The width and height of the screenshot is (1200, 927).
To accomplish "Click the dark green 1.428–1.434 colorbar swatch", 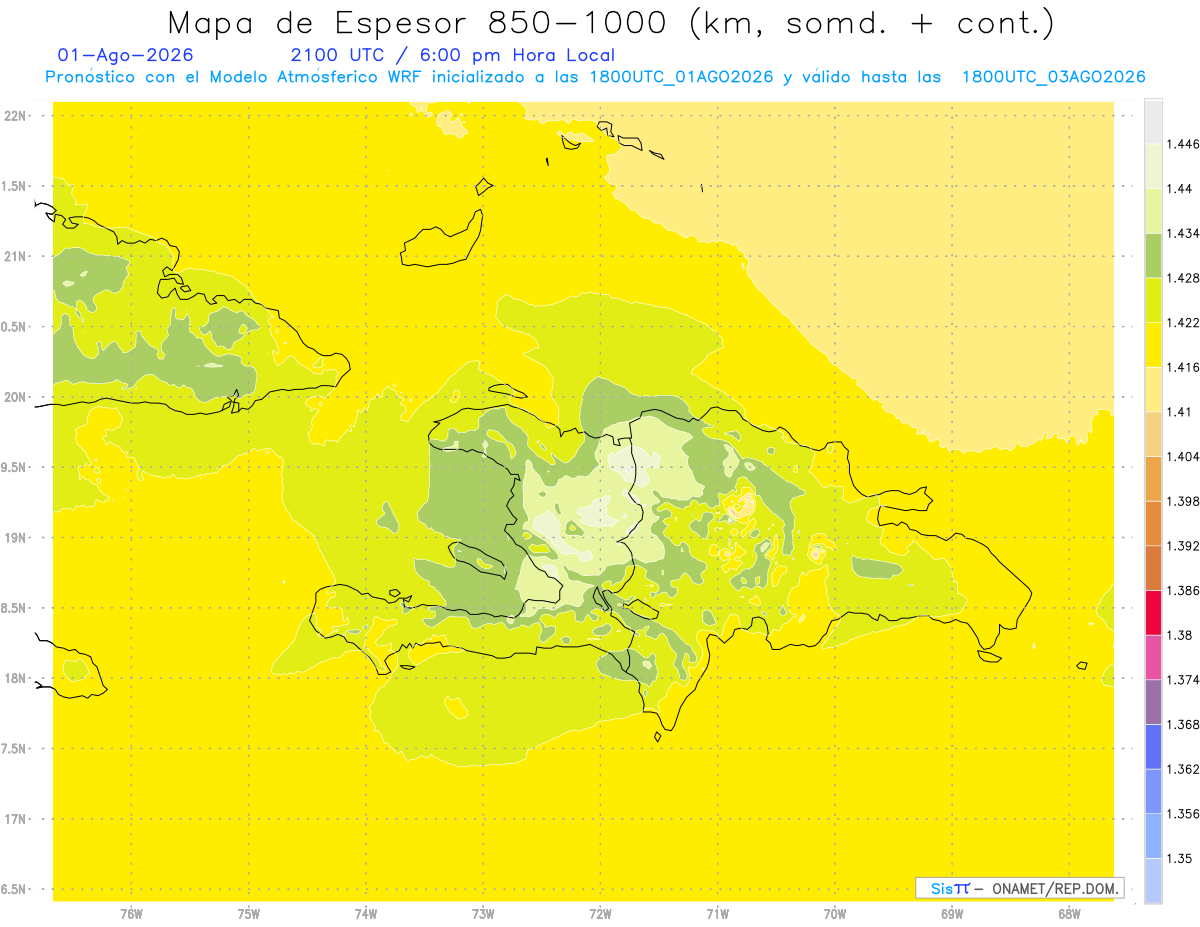I will click(1153, 256).
